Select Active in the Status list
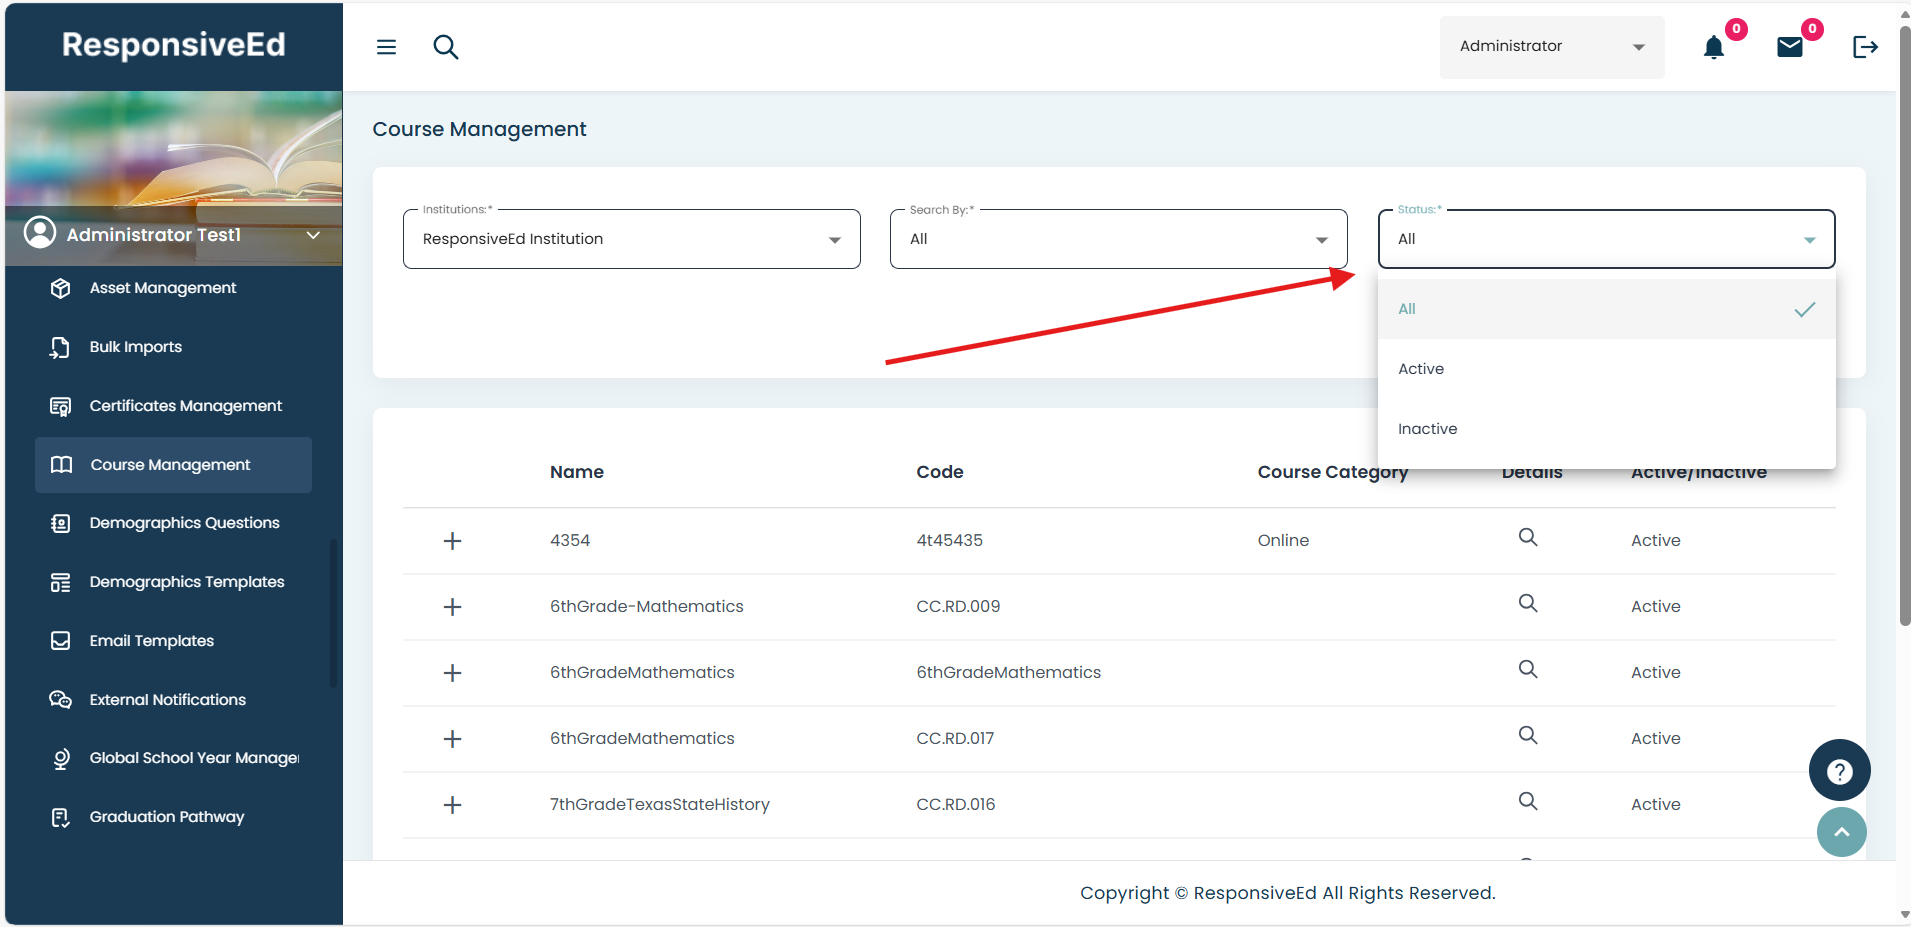 pos(1421,369)
